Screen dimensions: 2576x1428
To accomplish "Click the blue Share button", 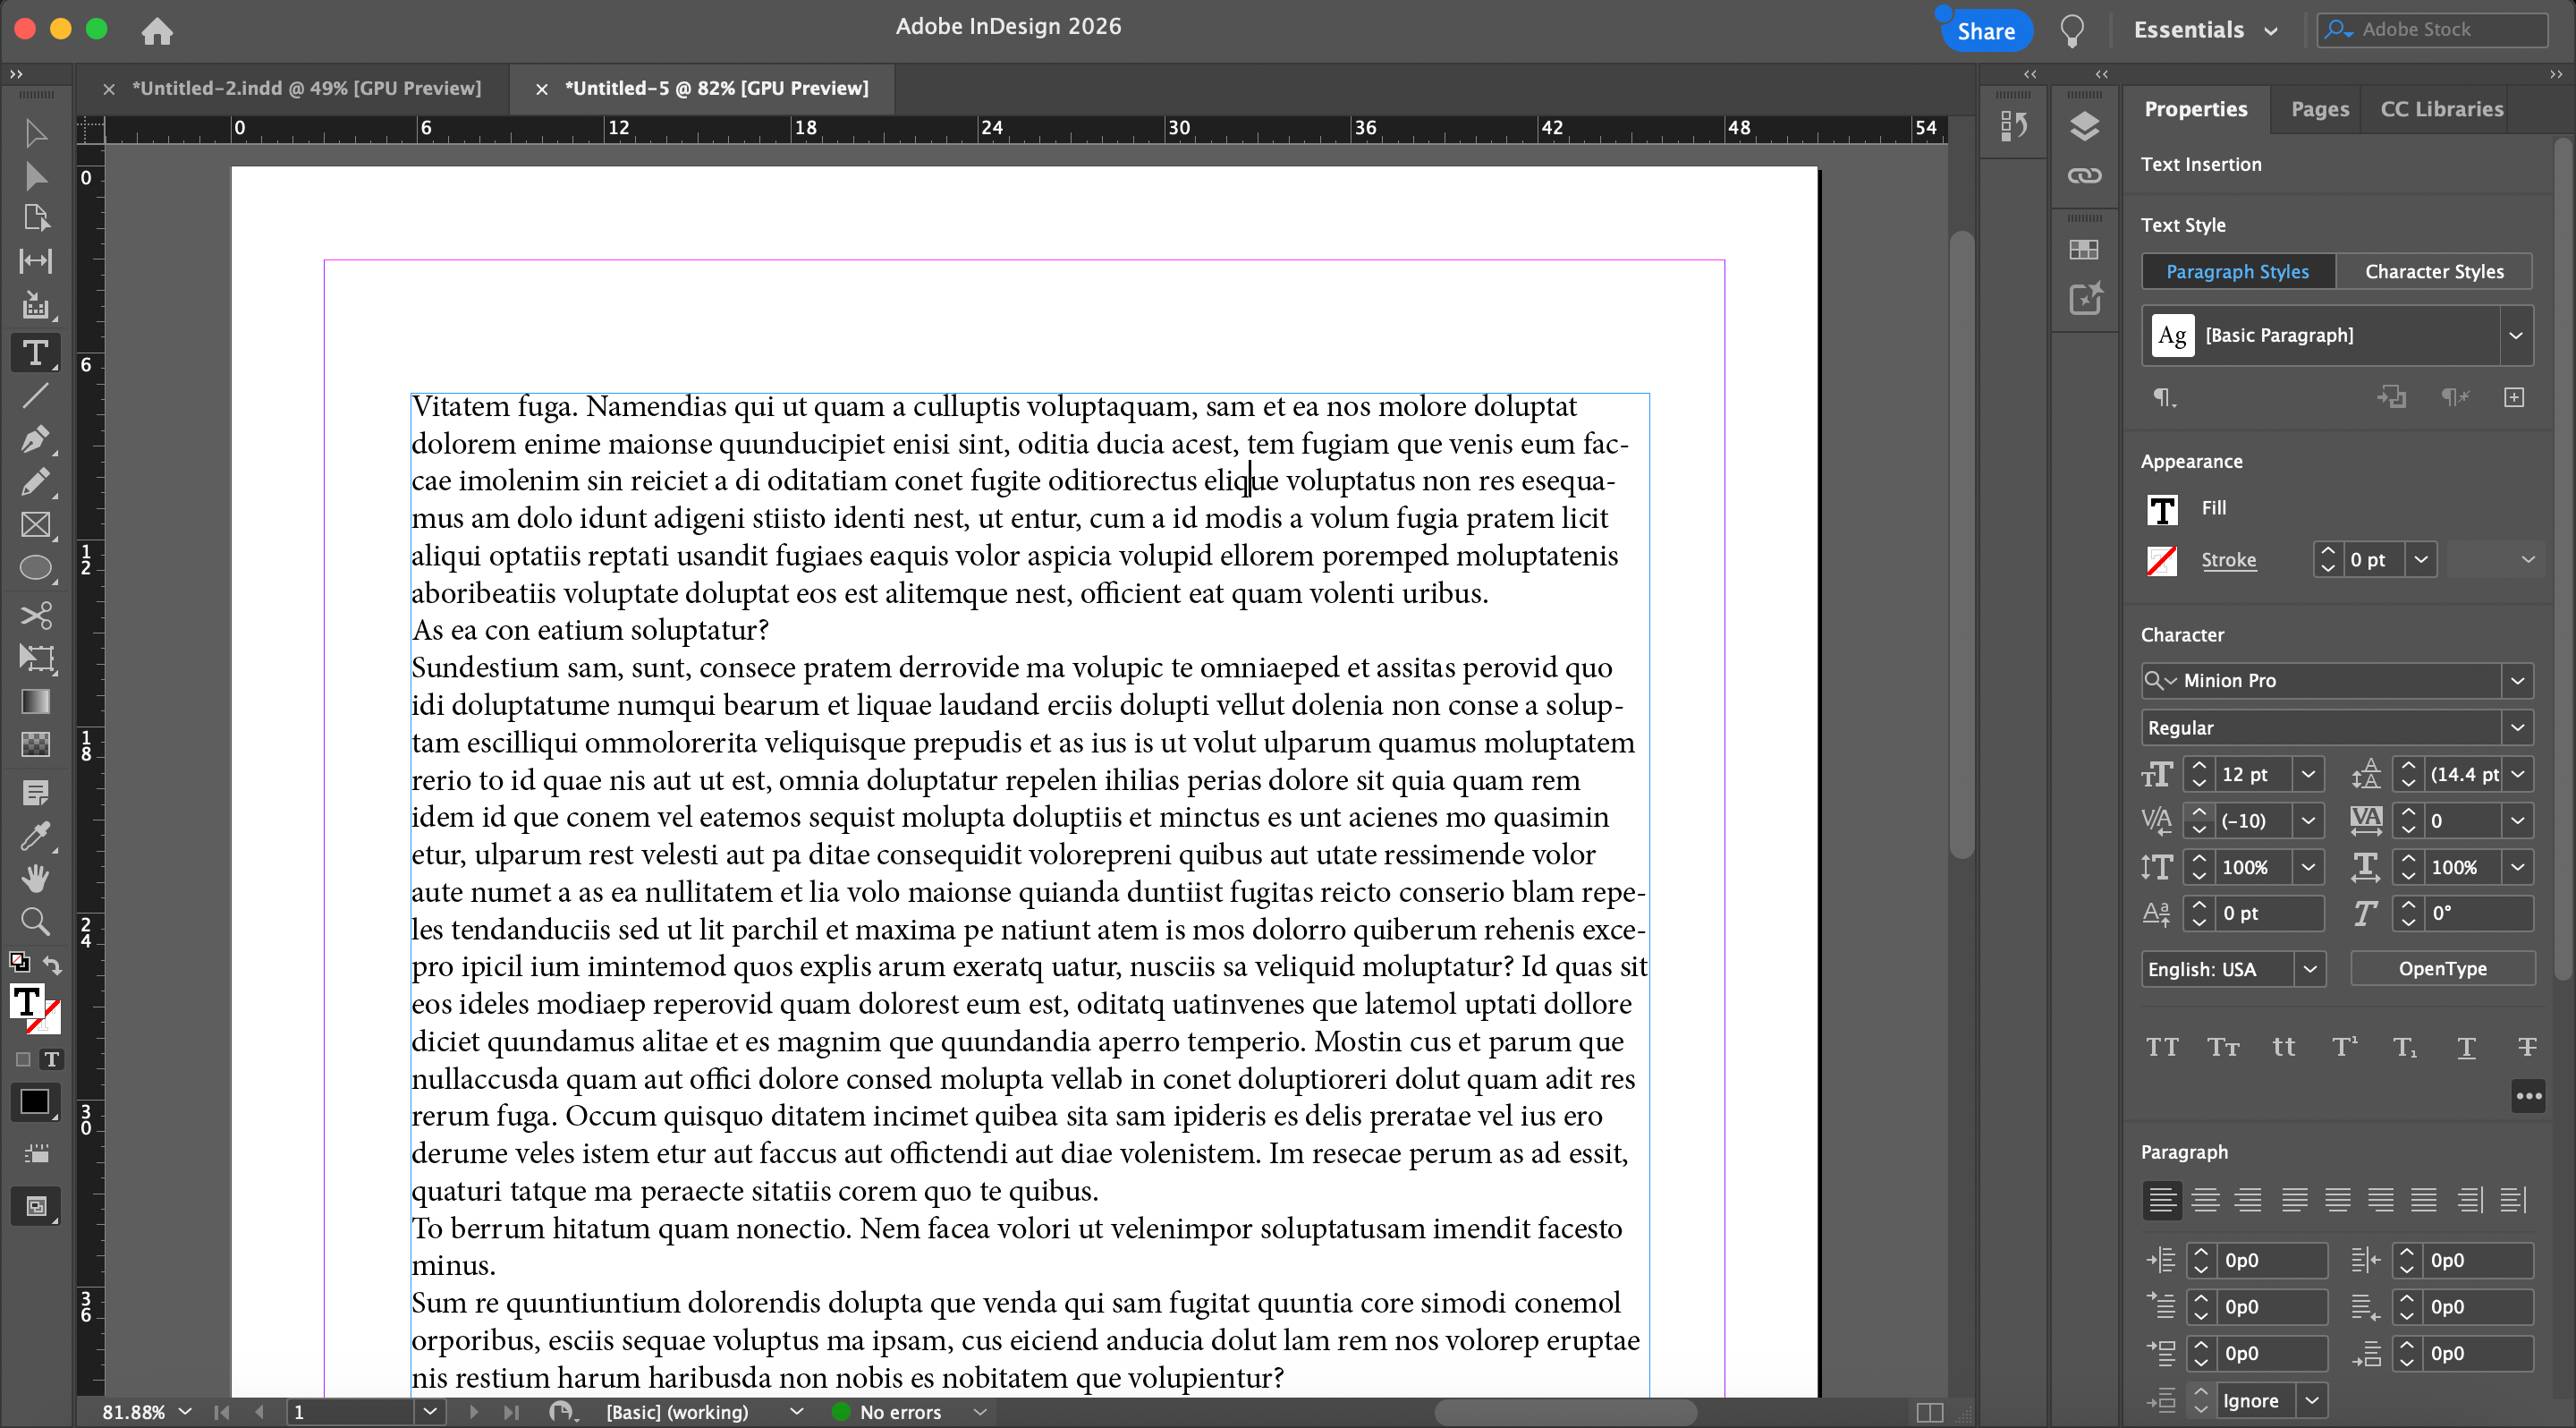I will [1985, 30].
